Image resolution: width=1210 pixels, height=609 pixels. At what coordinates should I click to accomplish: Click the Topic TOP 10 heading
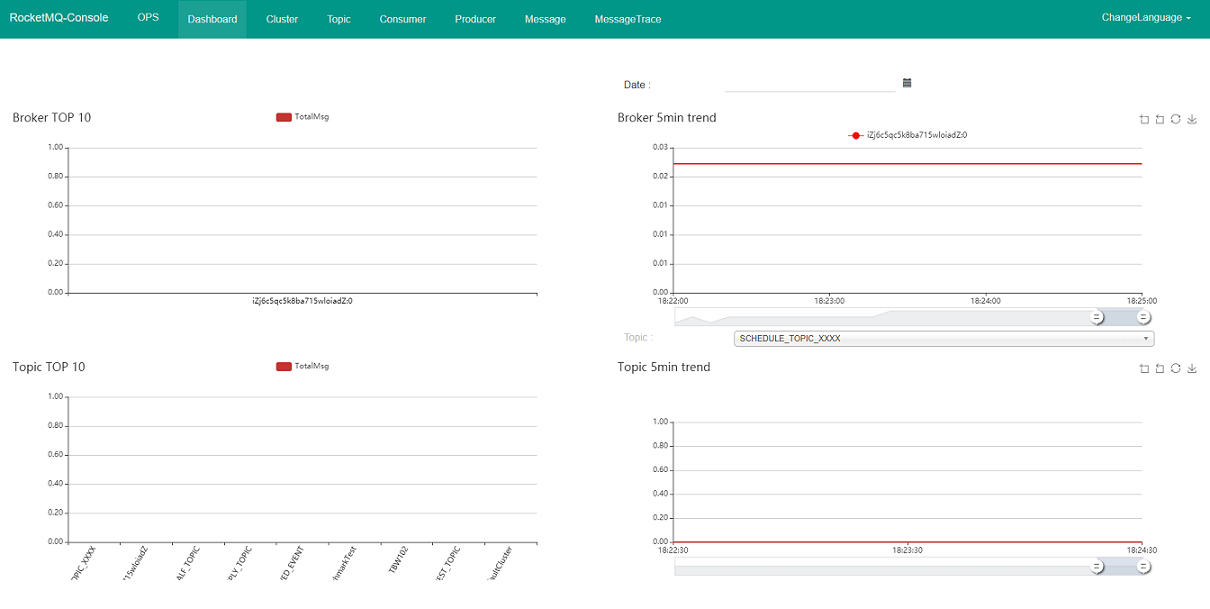click(x=49, y=367)
